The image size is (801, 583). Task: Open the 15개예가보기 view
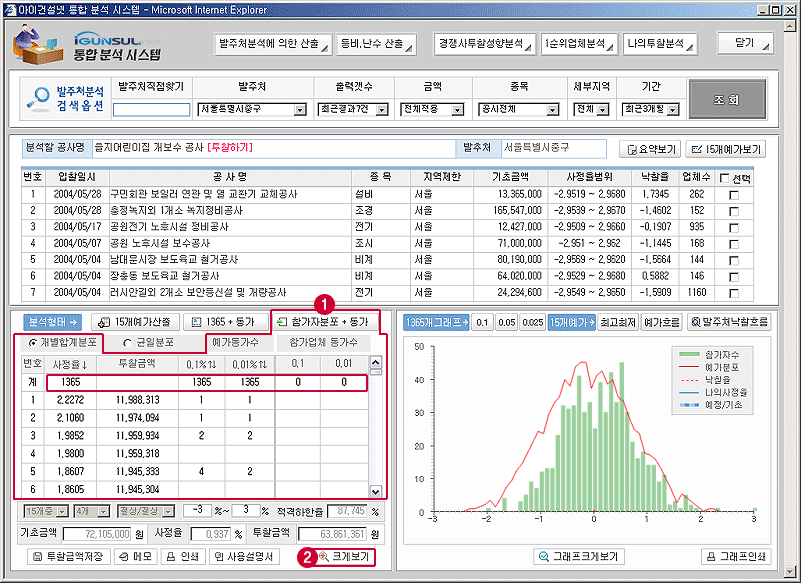(725, 149)
